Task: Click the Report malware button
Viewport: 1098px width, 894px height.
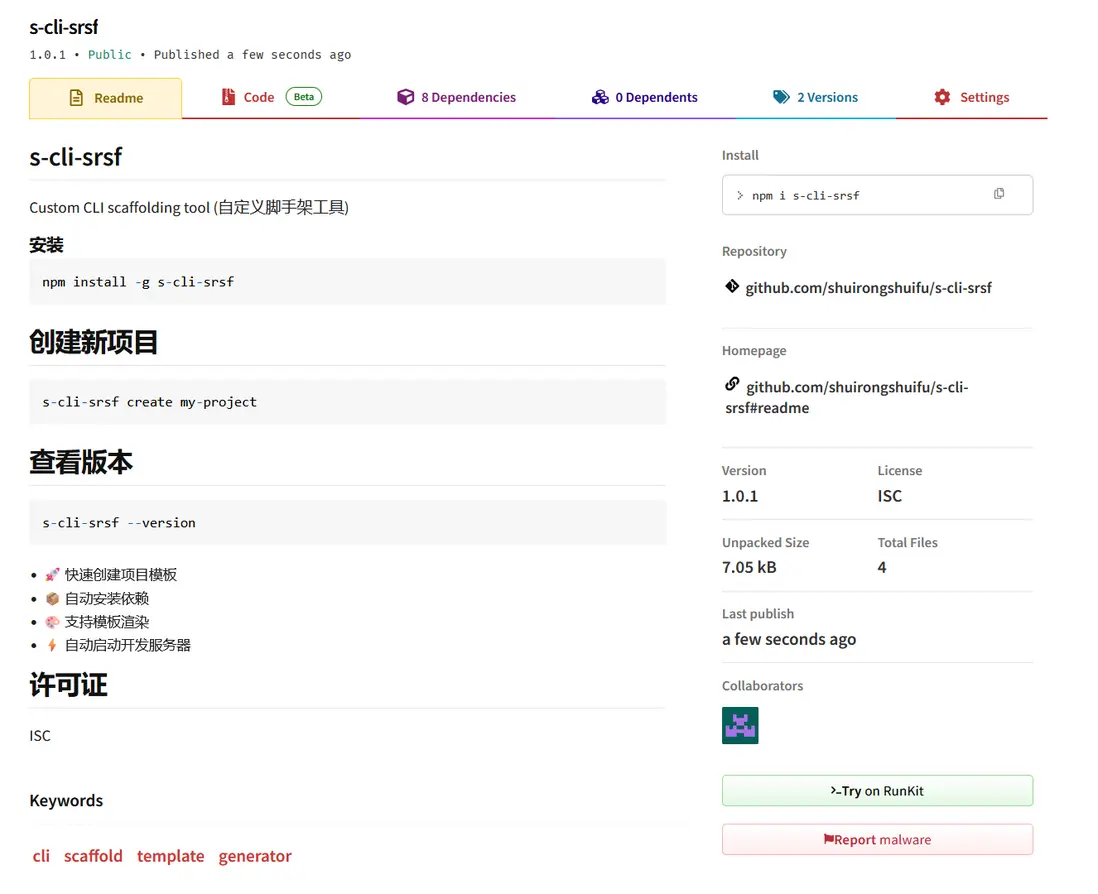Action: pos(877,839)
